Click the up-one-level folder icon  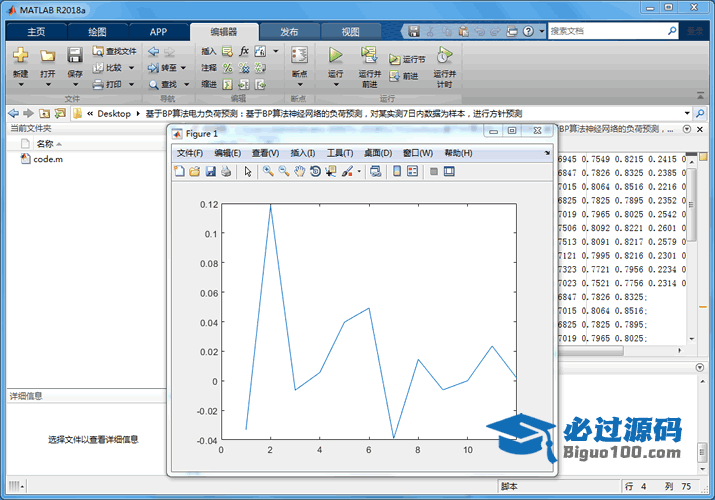pos(44,113)
